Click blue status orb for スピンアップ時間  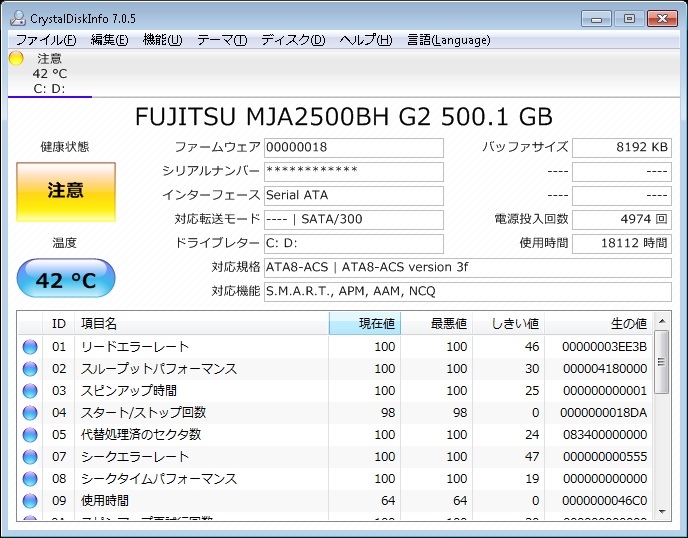pyautogui.click(x=30, y=391)
